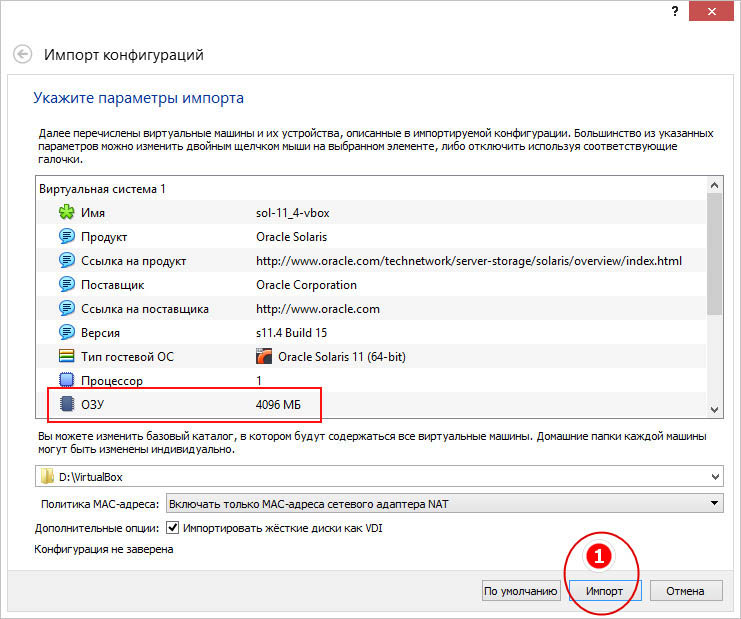Click the scroll down arrow of the settings list
The height and width of the screenshot is (619, 741).
715,409
